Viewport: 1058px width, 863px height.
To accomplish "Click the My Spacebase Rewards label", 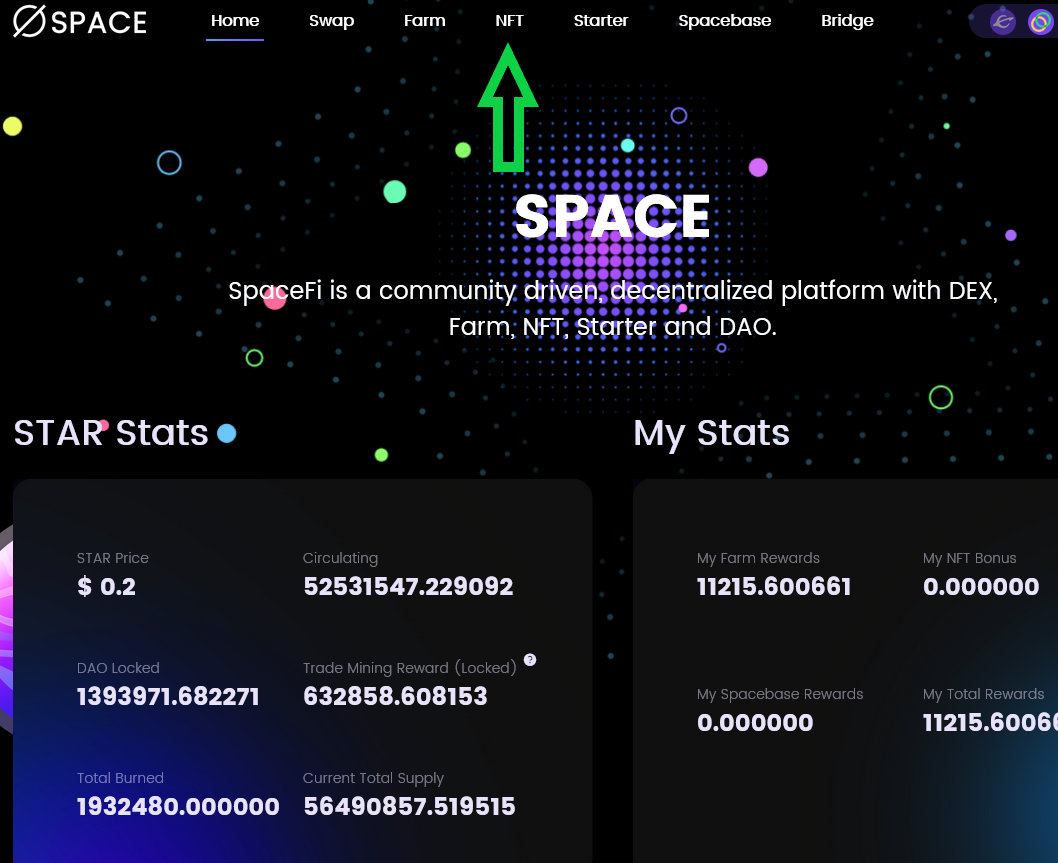I will coord(780,694).
